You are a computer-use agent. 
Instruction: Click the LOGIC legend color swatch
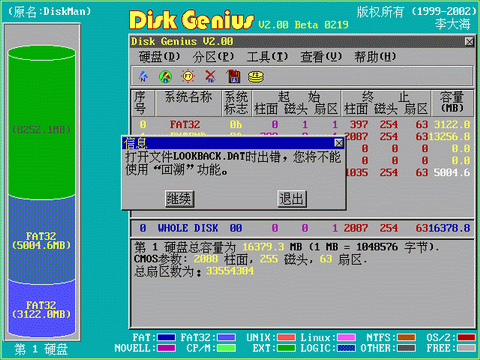(x=346, y=348)
